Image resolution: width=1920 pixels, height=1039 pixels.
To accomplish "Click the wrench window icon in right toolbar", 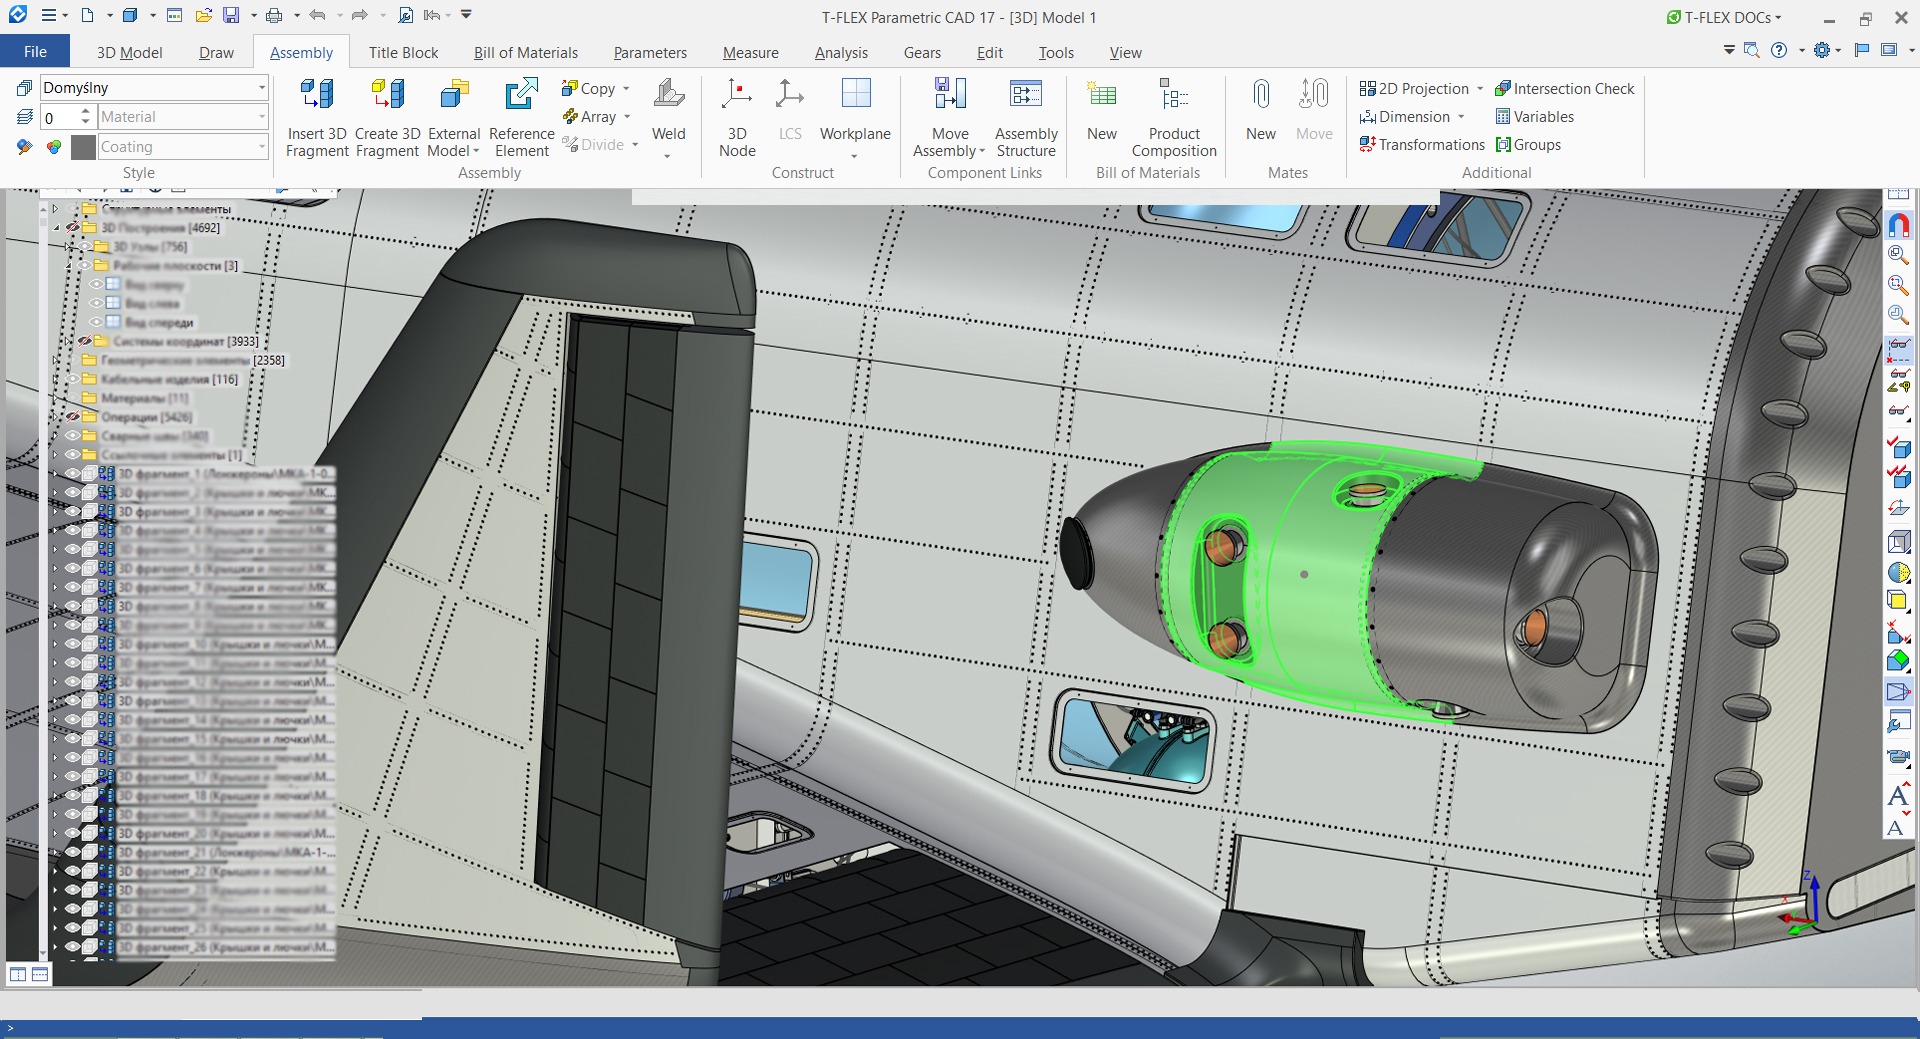I will click(1898, 723).
